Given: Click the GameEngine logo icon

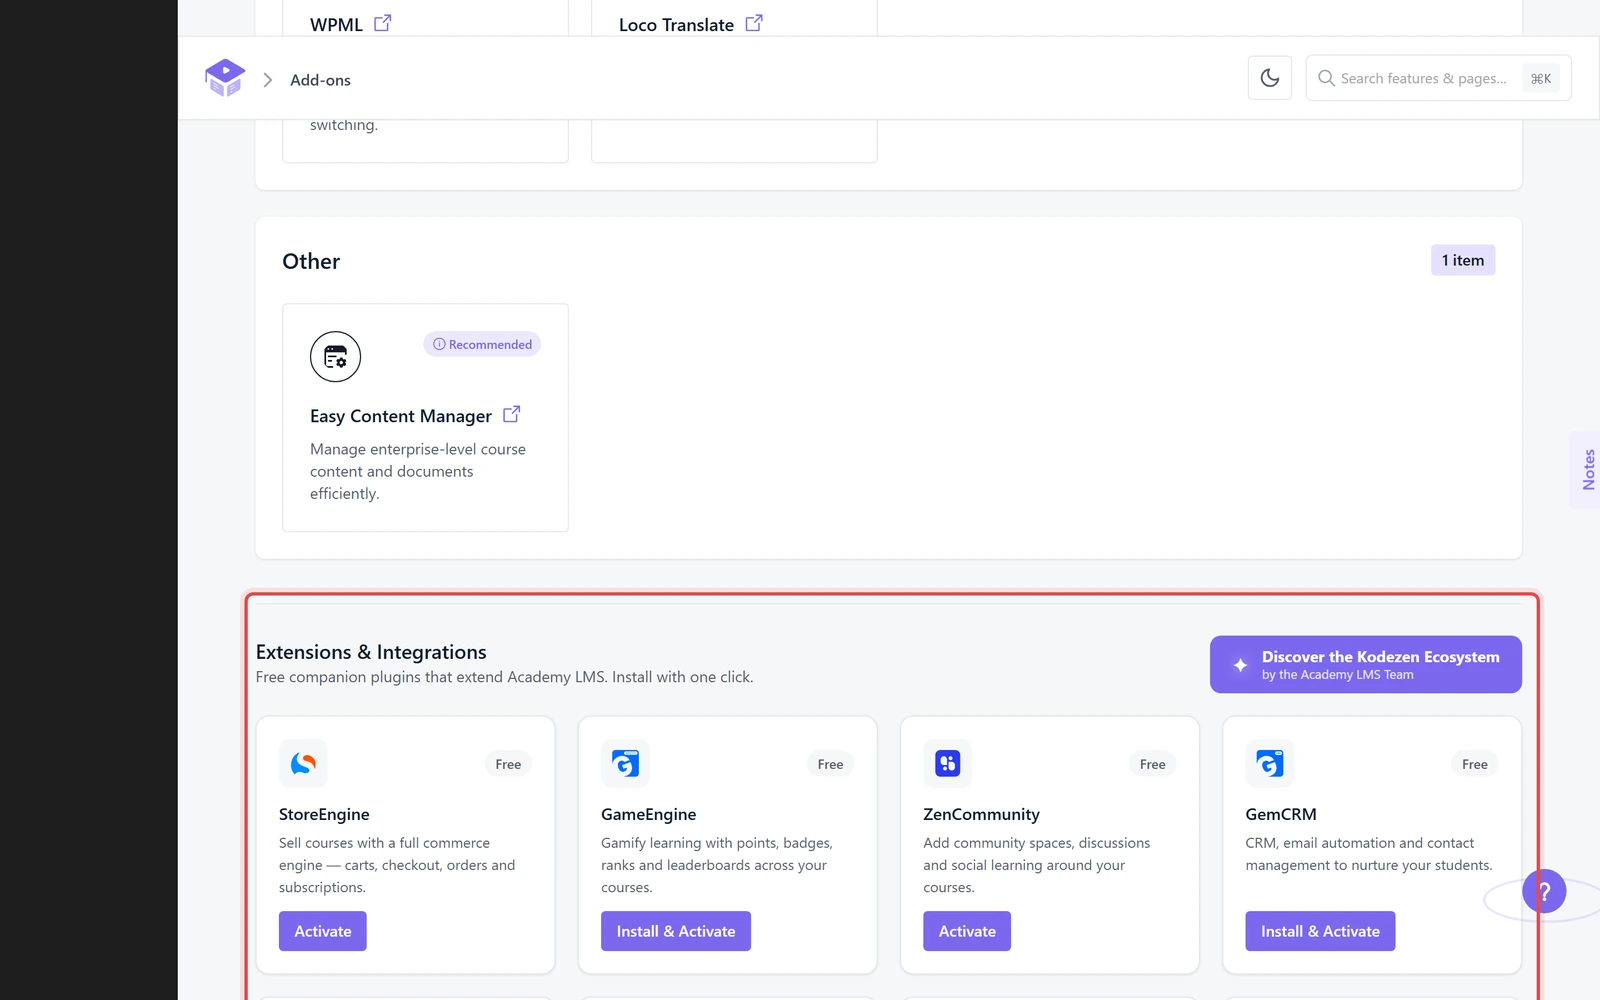Looking at the screenshot, I should 625,764.
